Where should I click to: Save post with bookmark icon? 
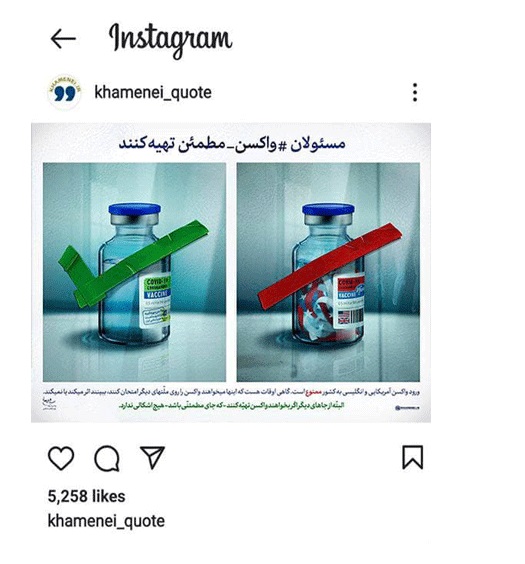(x=412, y=458)
